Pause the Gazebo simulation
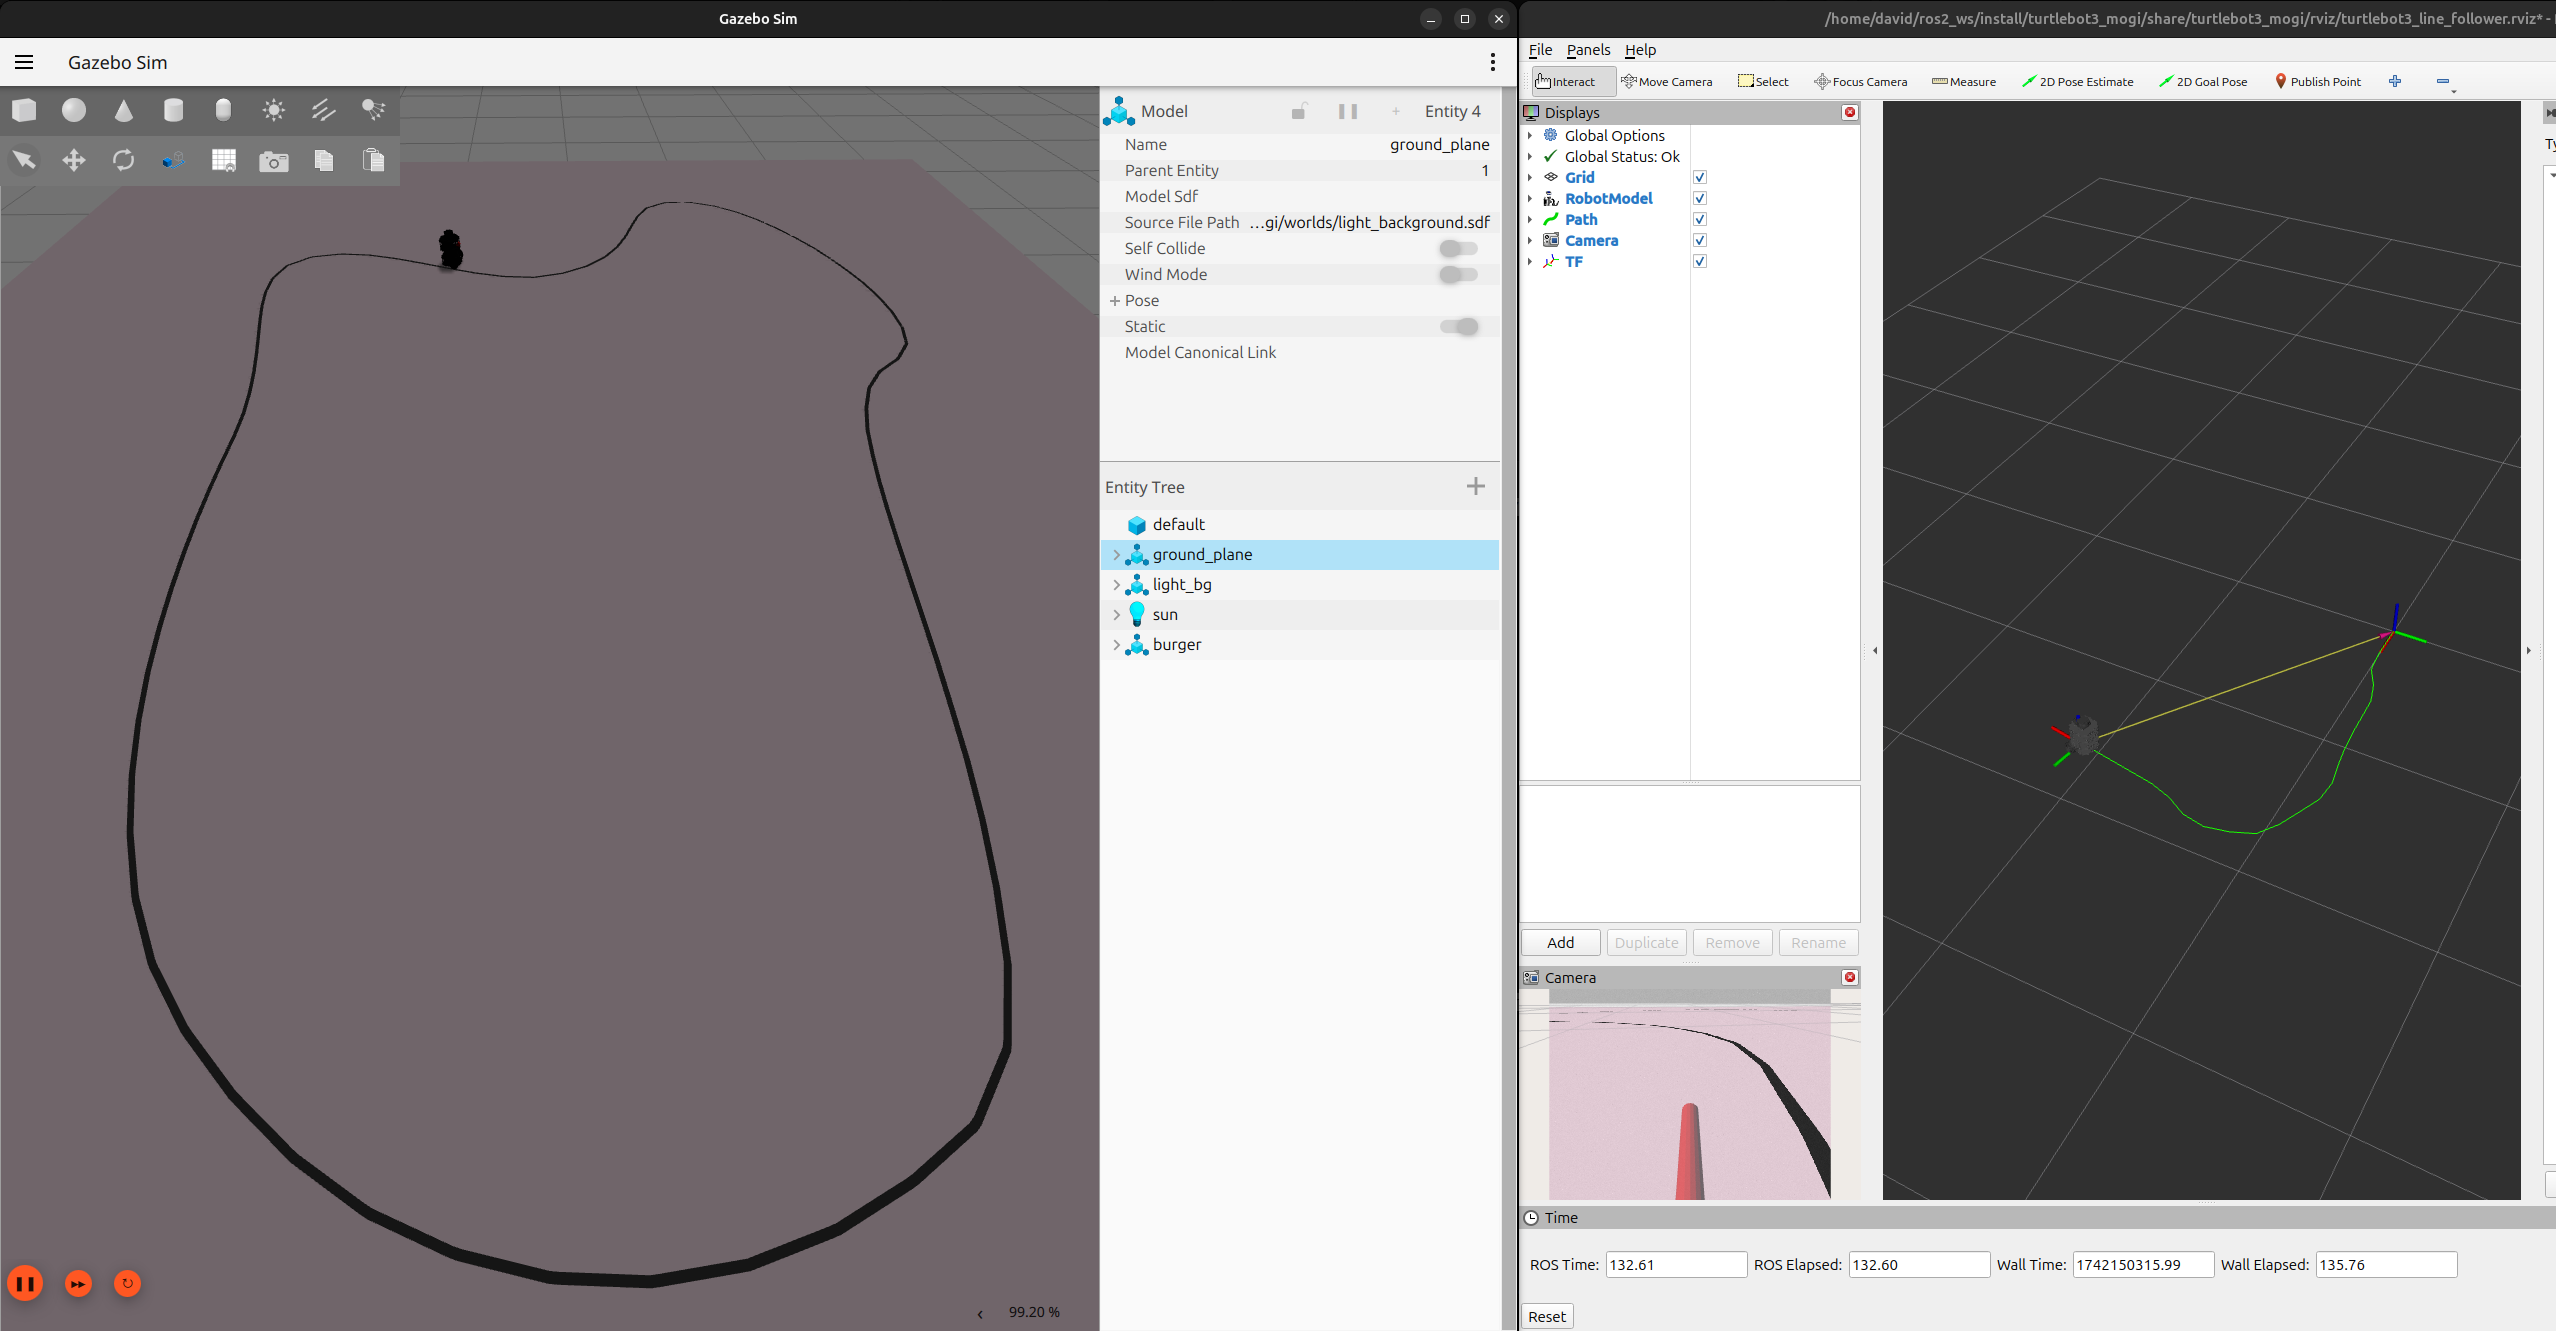 [26, 1283]
